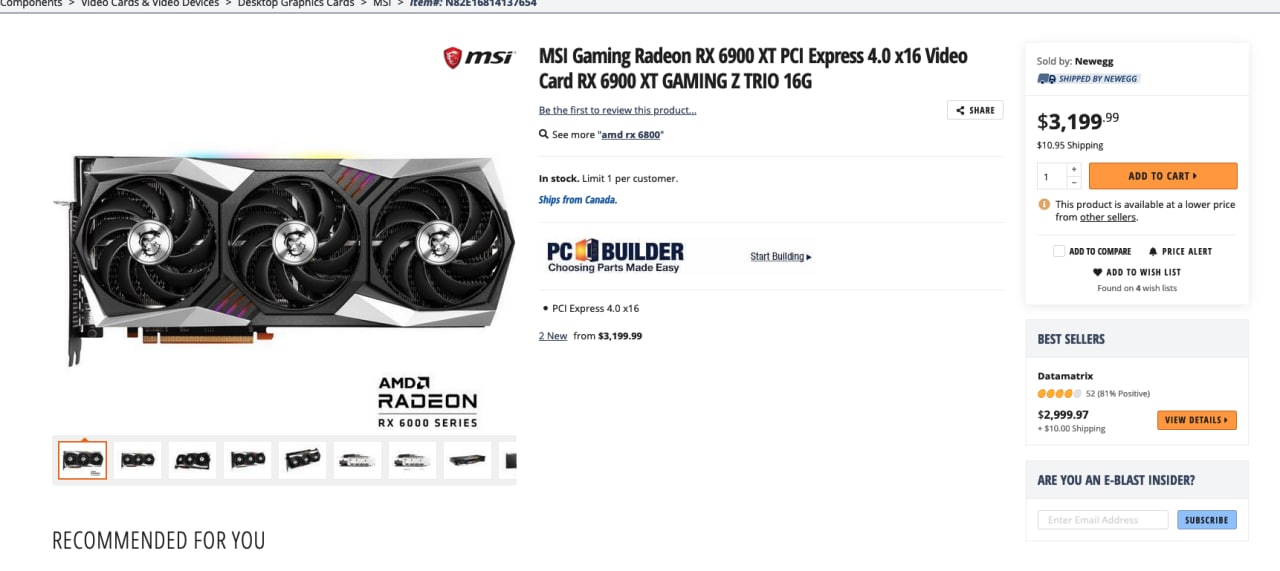The height and width of the screenshot is (571, 1280).
Task: Decrease quantity with the minus stepper
Action: [x=1074, y=182]
